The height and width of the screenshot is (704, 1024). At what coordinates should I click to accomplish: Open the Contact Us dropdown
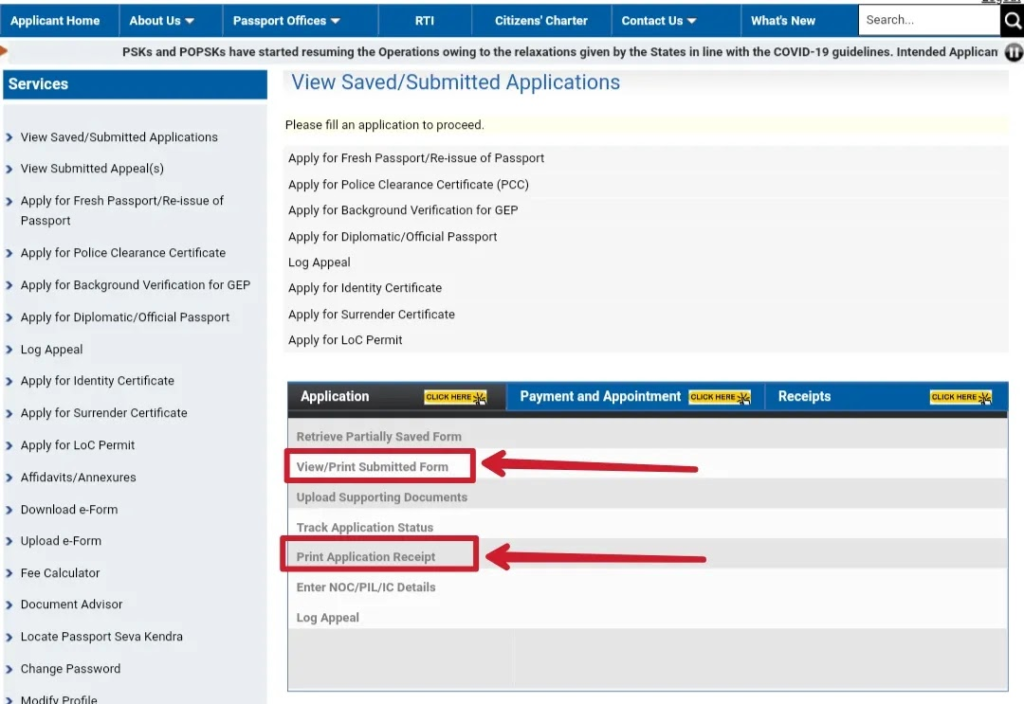[658, 19]
